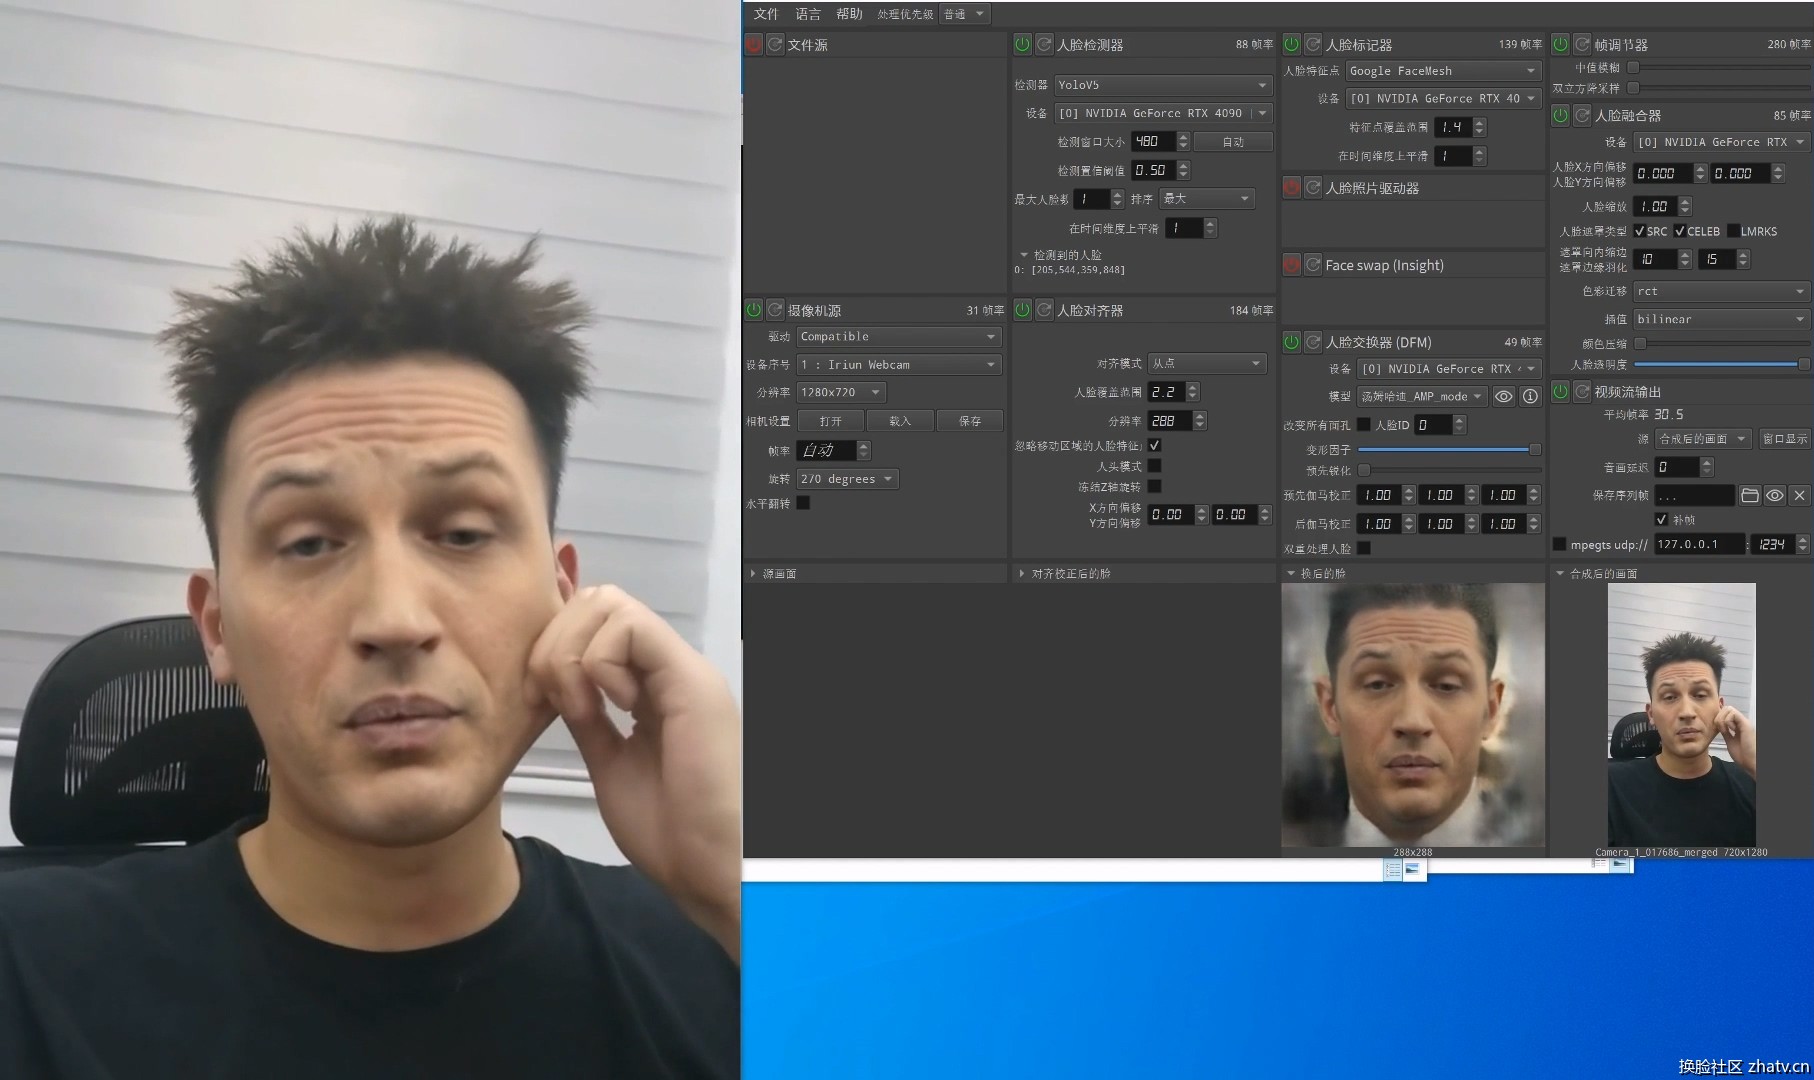Enable the Face swap (Insight) power button

pyautogui.click(x=1291, y=265)
